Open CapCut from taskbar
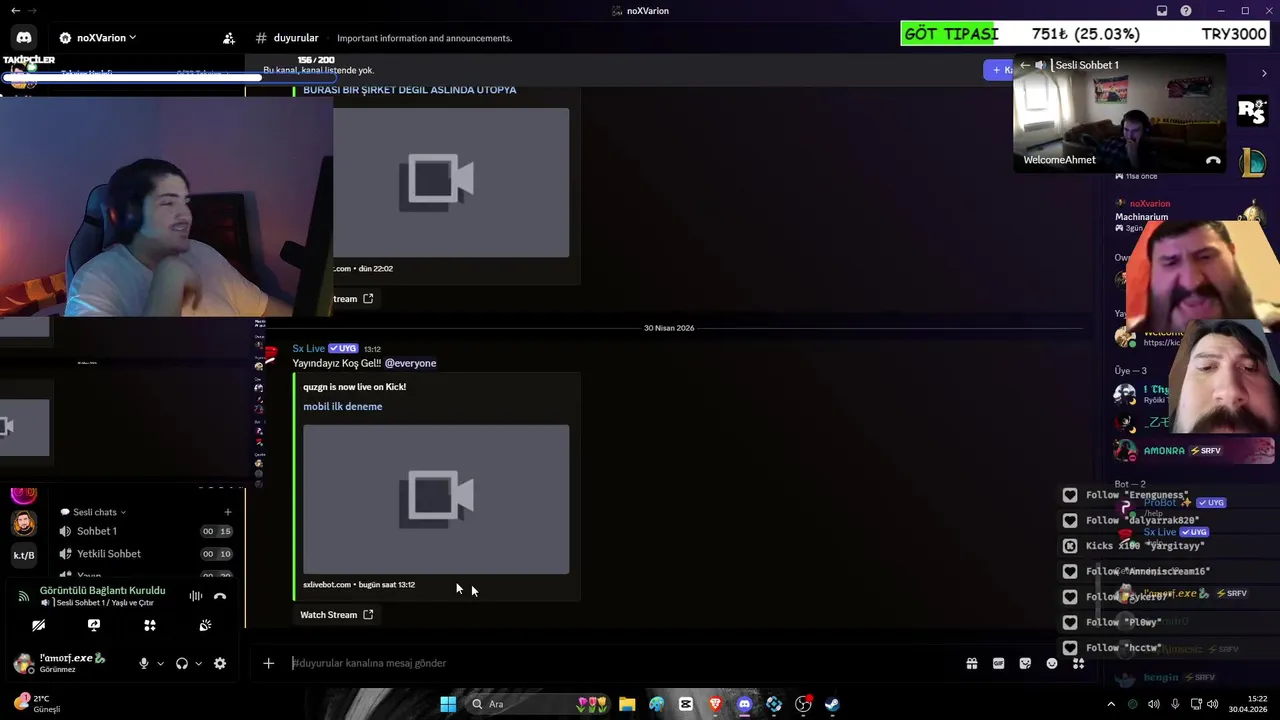1280x720 pixels. (686, 704)
